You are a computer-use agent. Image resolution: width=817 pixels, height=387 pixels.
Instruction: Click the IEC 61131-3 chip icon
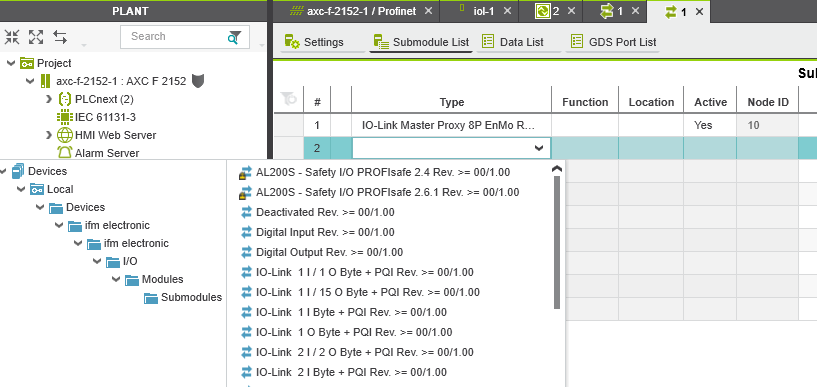pos(65,117)
